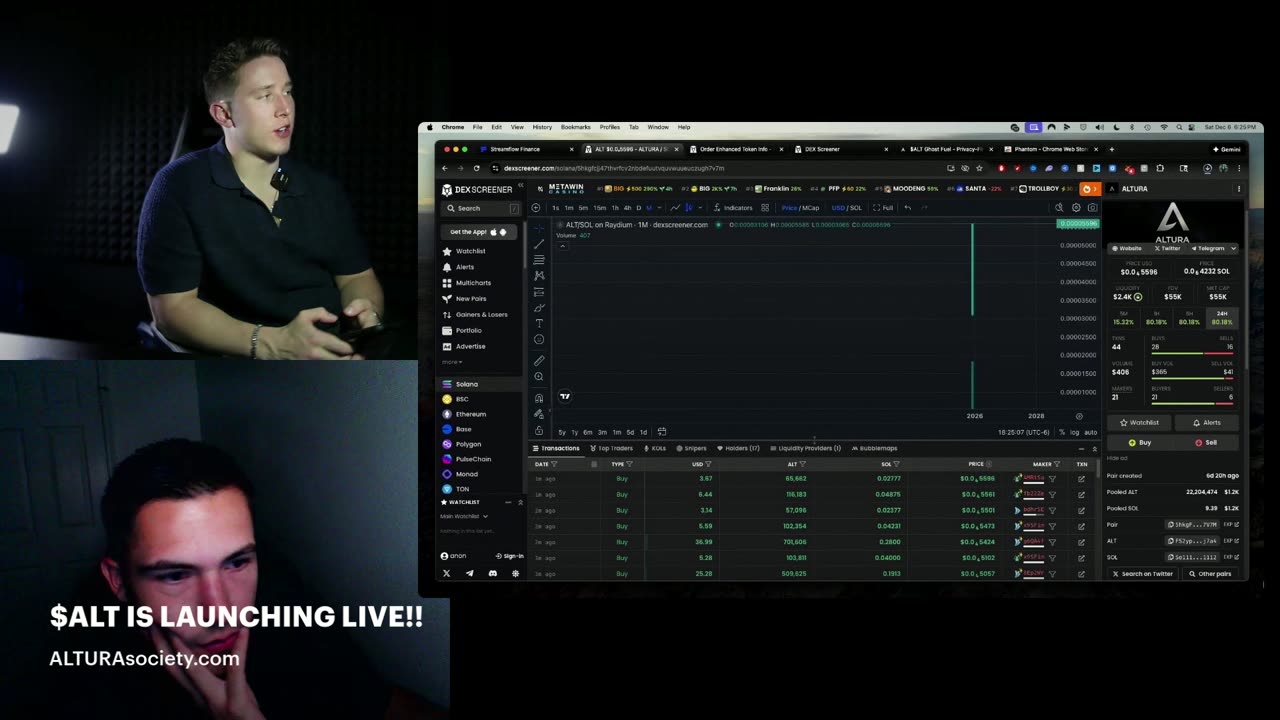Select the text annotation tool
The width and height of the screenshot is (1280, 720).
(x=539, y=323)
